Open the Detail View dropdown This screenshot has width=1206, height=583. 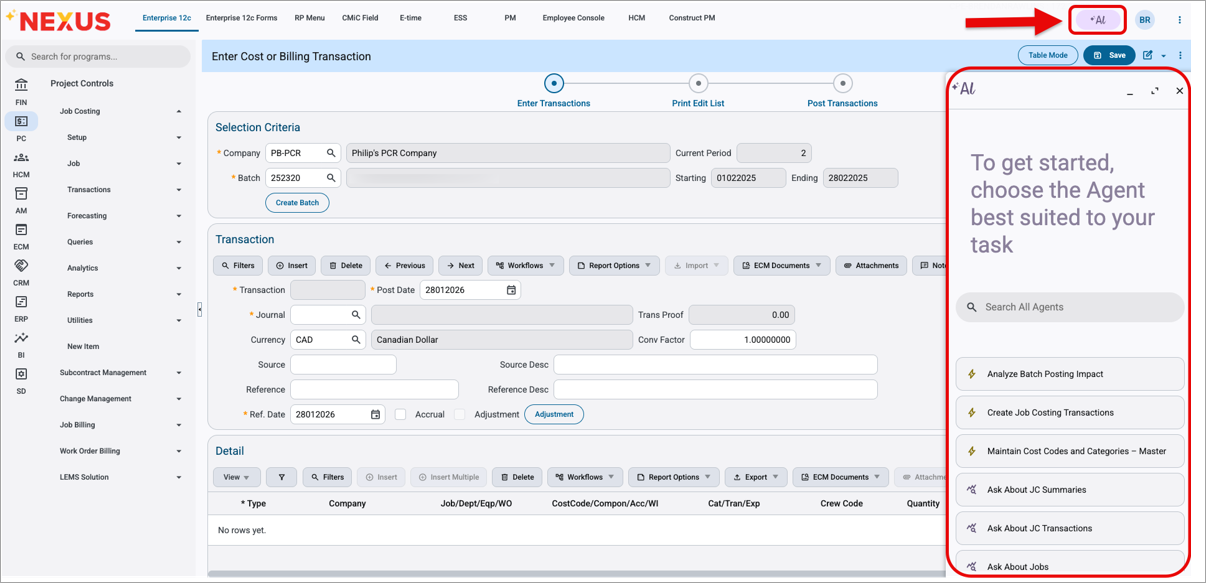pos(237,477)
